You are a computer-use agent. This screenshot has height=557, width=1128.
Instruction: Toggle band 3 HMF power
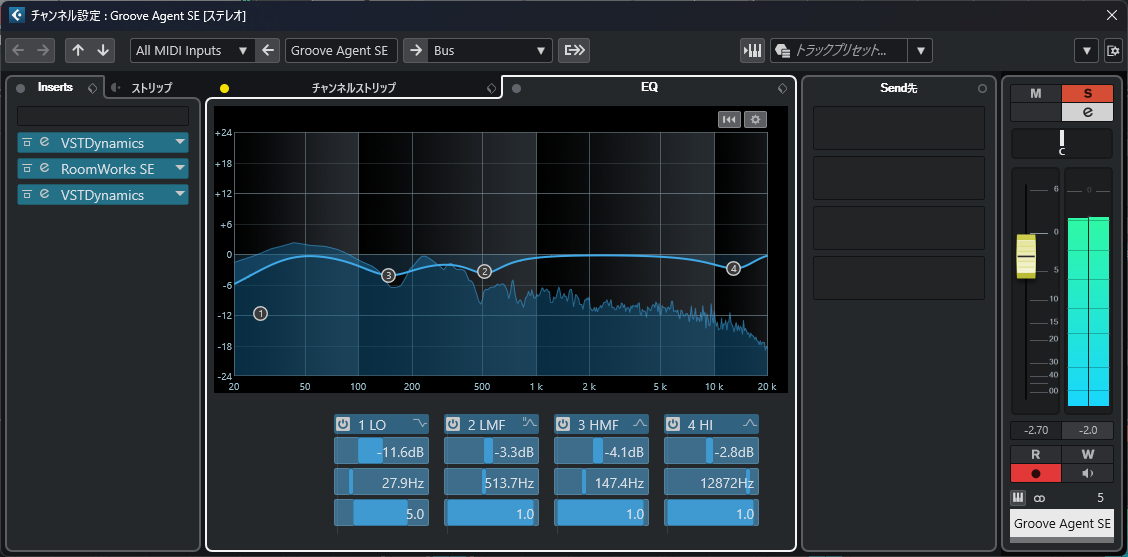tap(563, 424)
